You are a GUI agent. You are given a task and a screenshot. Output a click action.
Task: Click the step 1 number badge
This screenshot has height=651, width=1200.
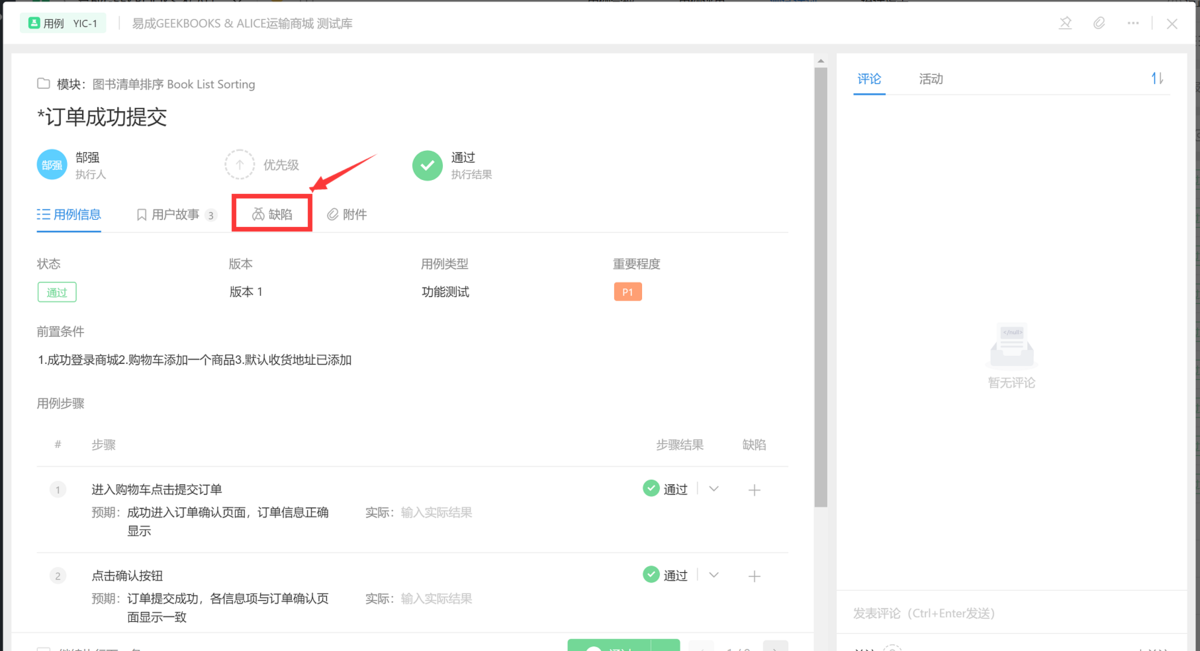point(58,489)
